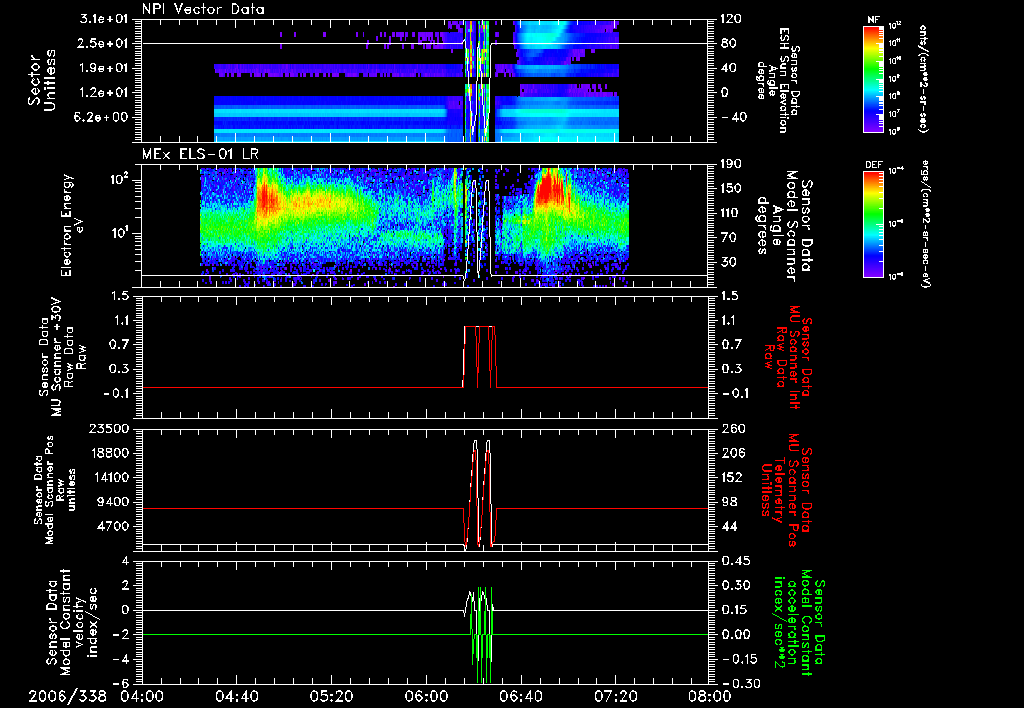Viewport: 1024px width, 708px height.
Task: Click the 9400 scanner position tick label
Action: [115, 502]
